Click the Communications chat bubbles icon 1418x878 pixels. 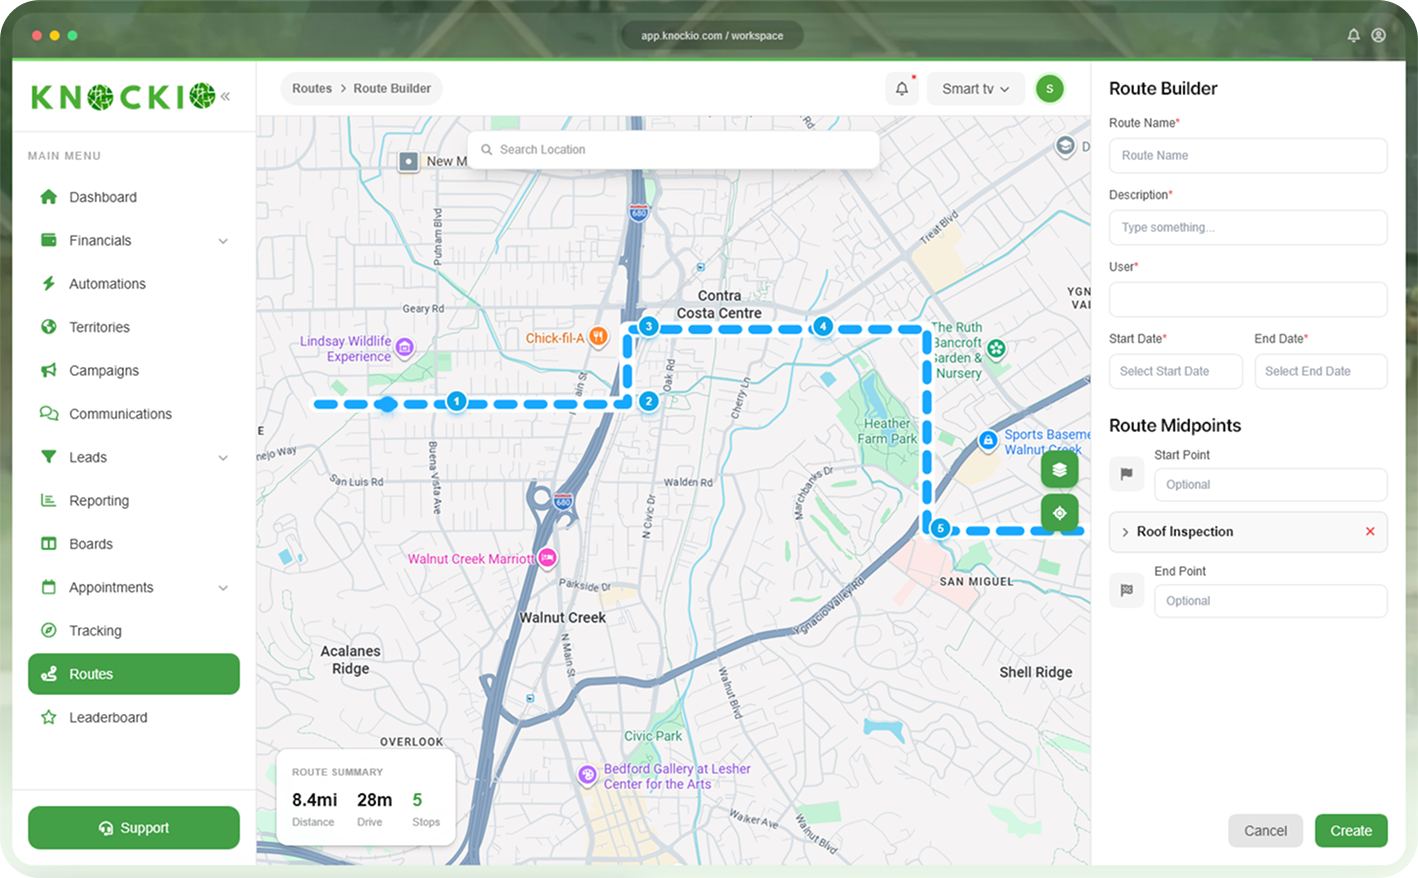[x=48, y=413]
